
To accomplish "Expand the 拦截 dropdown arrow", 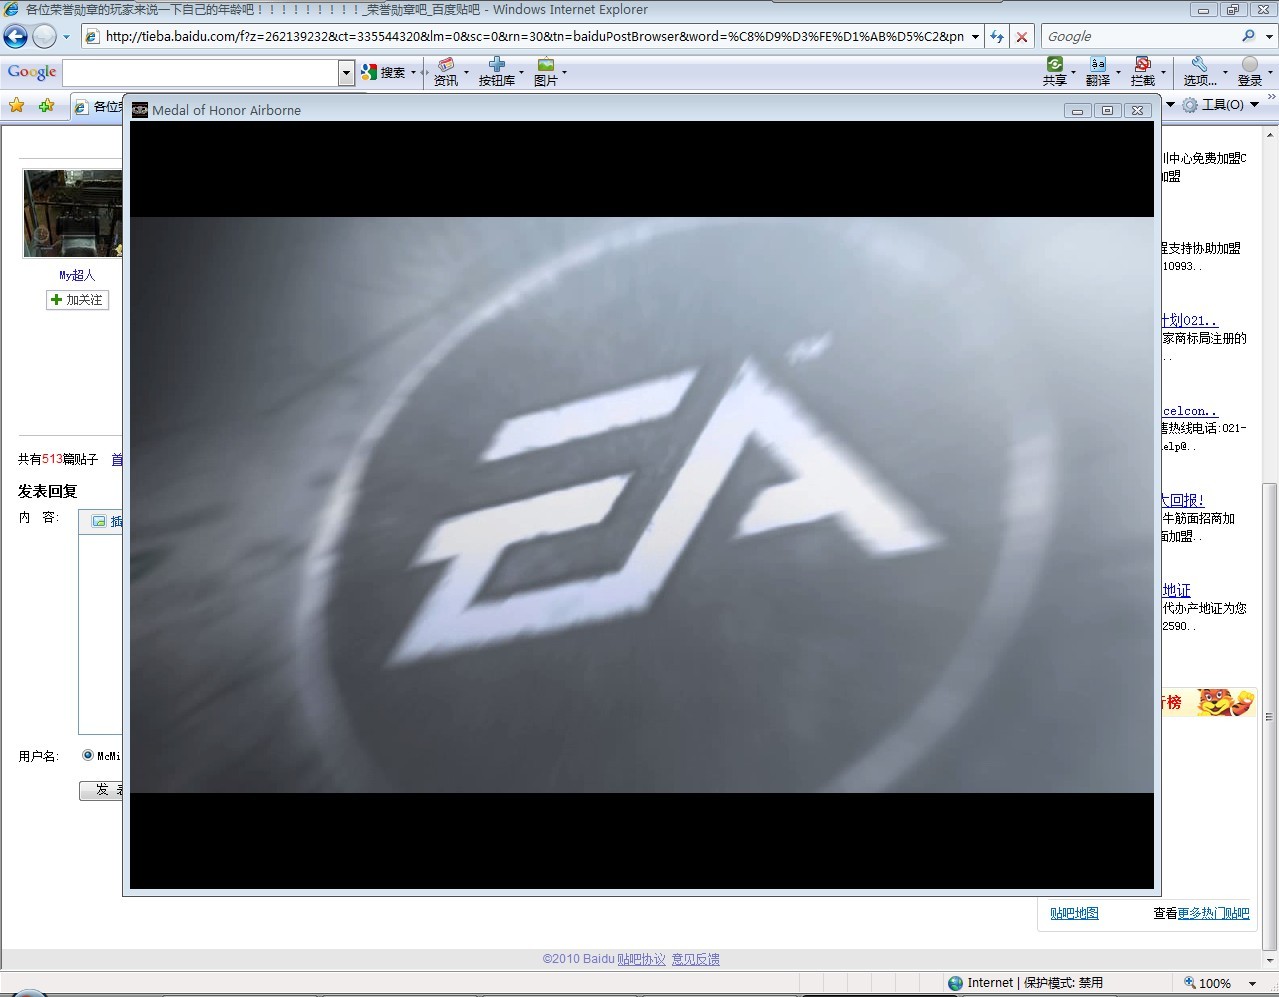I will pos(1163,73).
